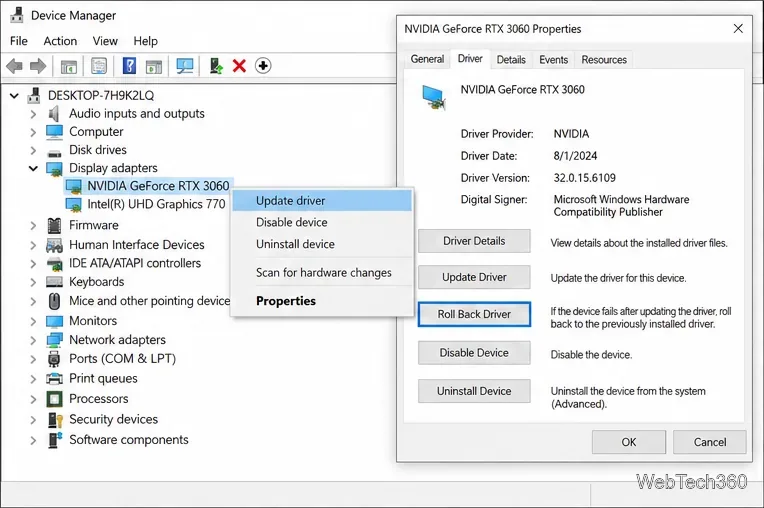
Task: Choose Properties from the context menu
Action: pyautogui.click(x=322, y=301)
